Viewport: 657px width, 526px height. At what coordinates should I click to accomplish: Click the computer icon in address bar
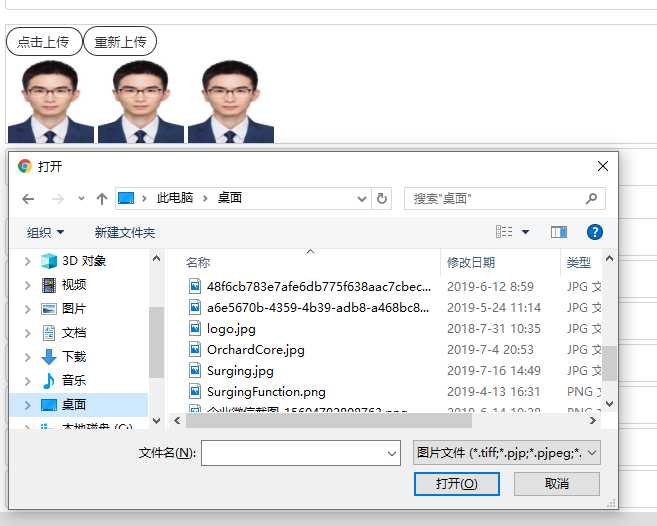126,198
